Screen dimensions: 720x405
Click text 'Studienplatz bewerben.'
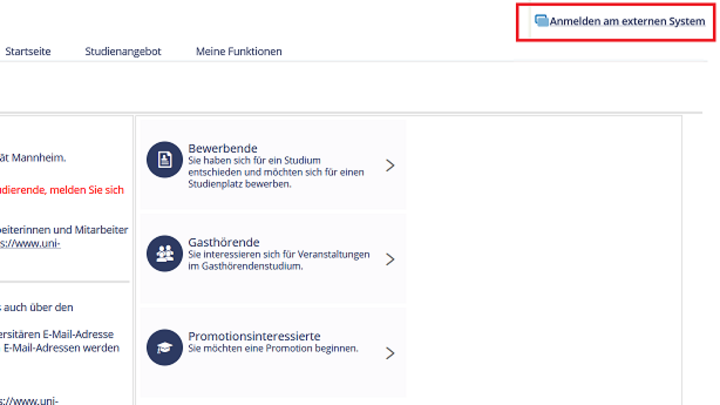tap(239, 184)
